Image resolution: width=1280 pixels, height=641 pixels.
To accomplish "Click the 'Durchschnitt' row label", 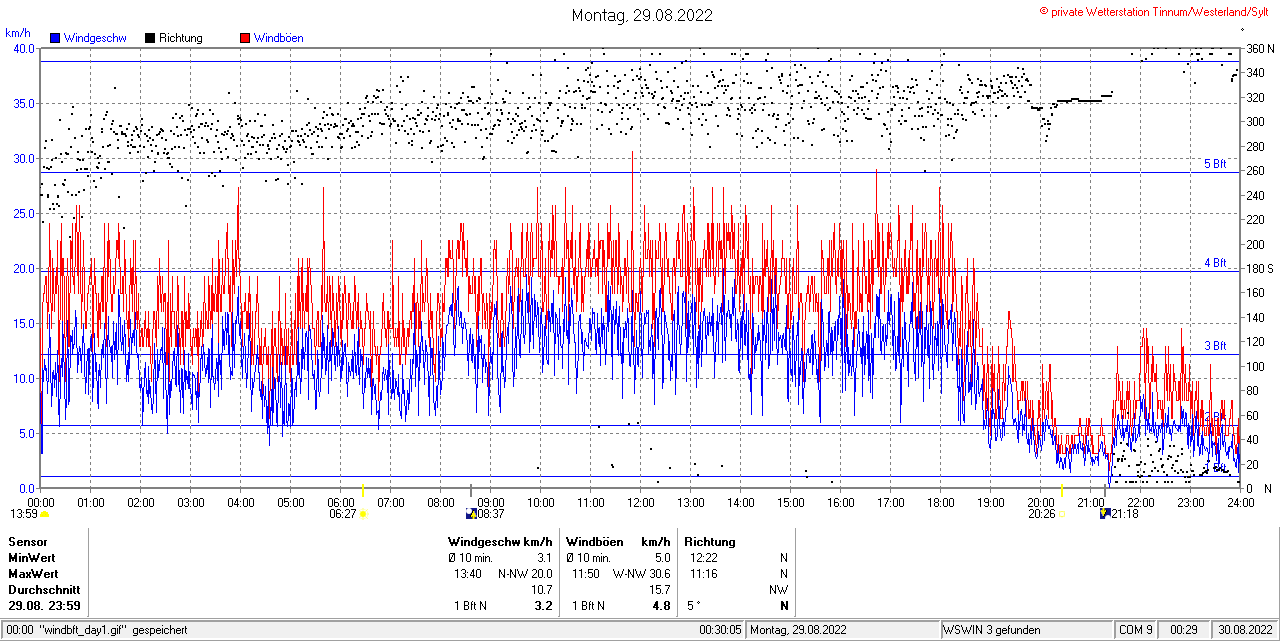I will [44, 590].
